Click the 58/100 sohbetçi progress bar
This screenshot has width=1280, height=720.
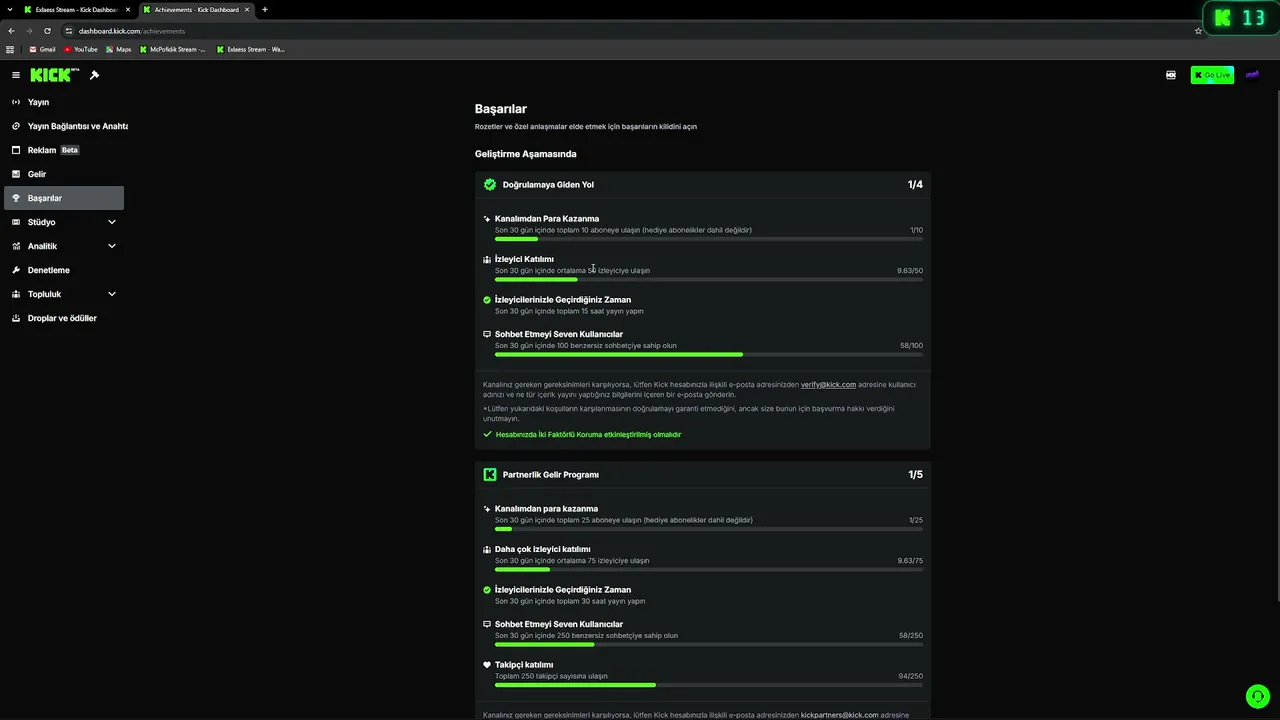click(x=709, y=354)
